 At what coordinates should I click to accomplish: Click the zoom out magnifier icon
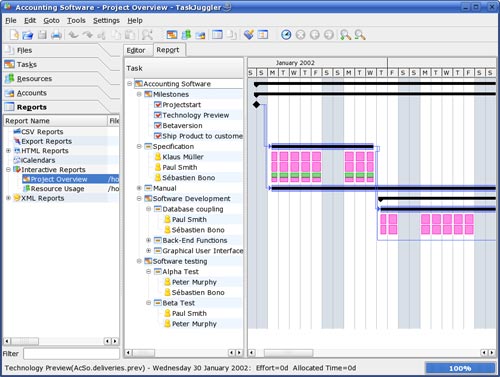coord(360,35)
